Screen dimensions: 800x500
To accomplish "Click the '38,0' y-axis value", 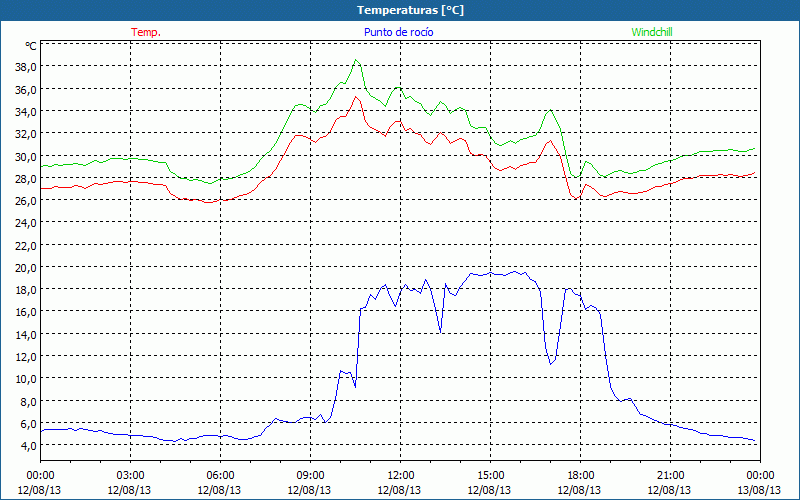I will coord(26,67).
